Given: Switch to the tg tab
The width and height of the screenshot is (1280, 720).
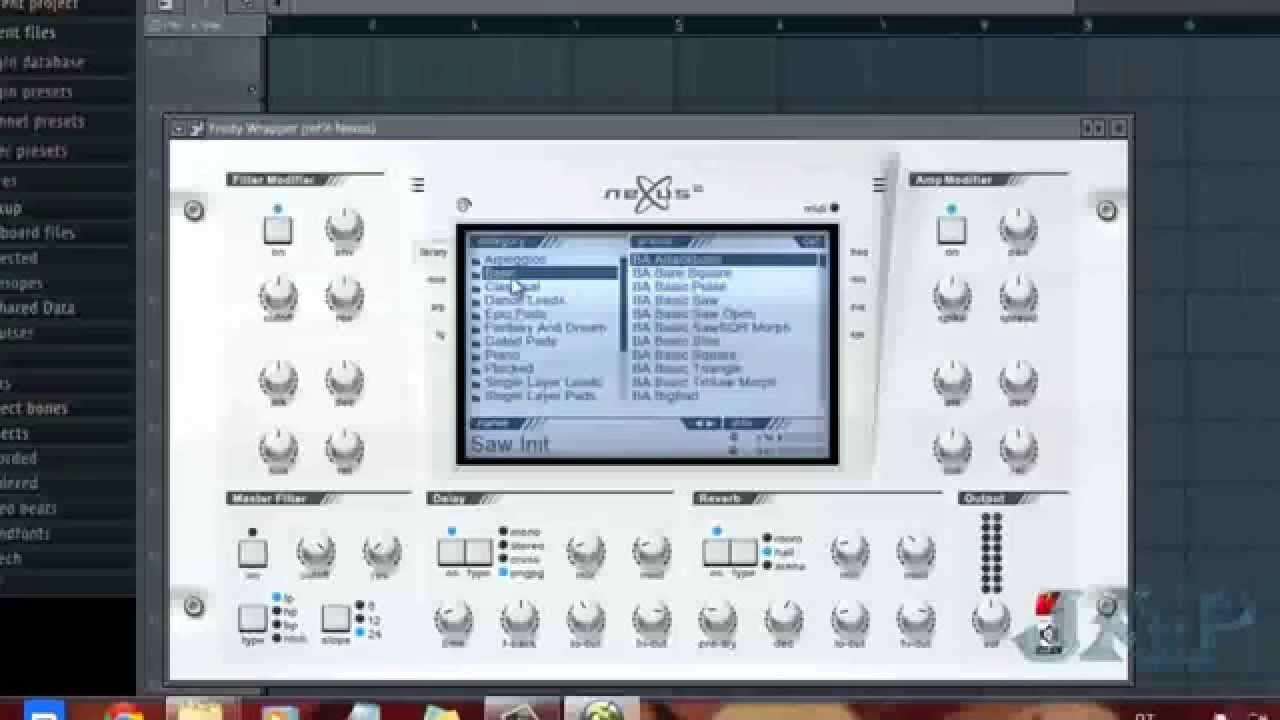Looking at the screenshot, I should (x=440, y=336).
